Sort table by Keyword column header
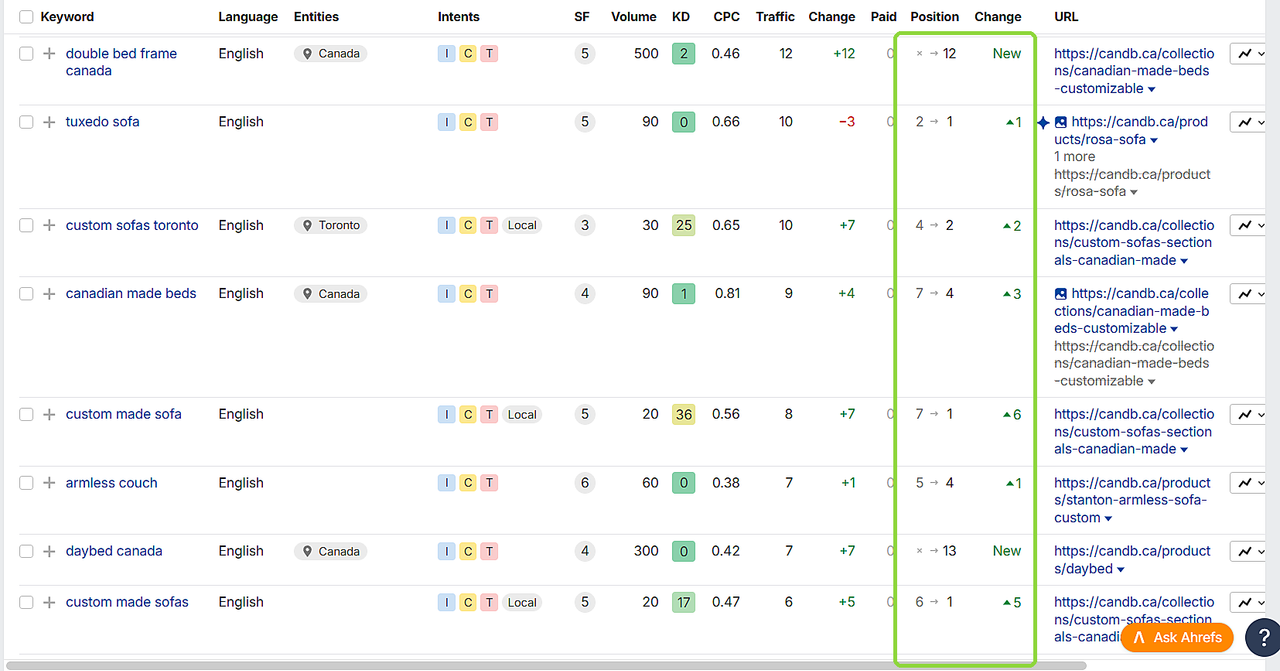The width and height of the screenshot is (1280, 671). tap(67, 17)
